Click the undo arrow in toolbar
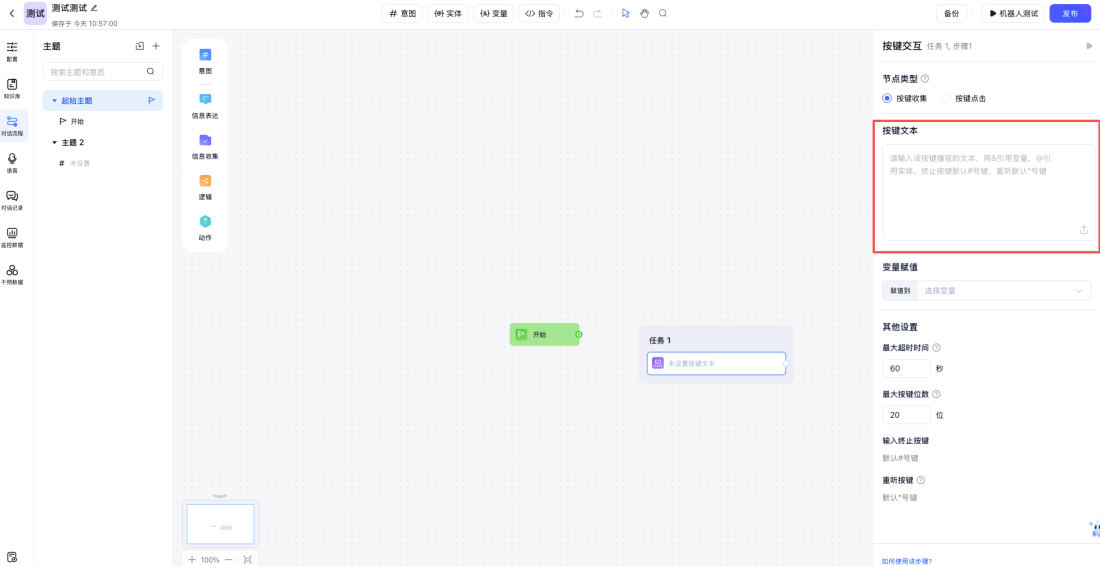 pos(579,13)
